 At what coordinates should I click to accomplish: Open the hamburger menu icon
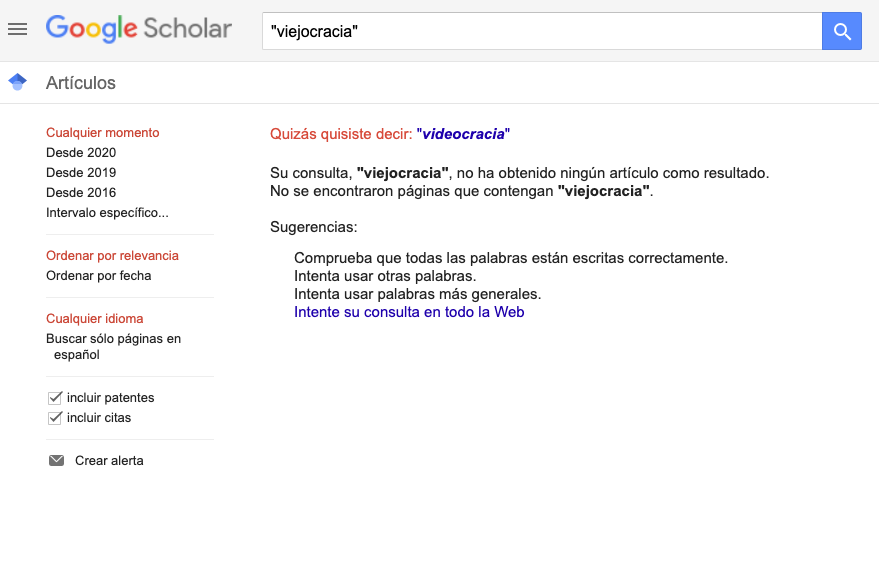coord(17,29)
